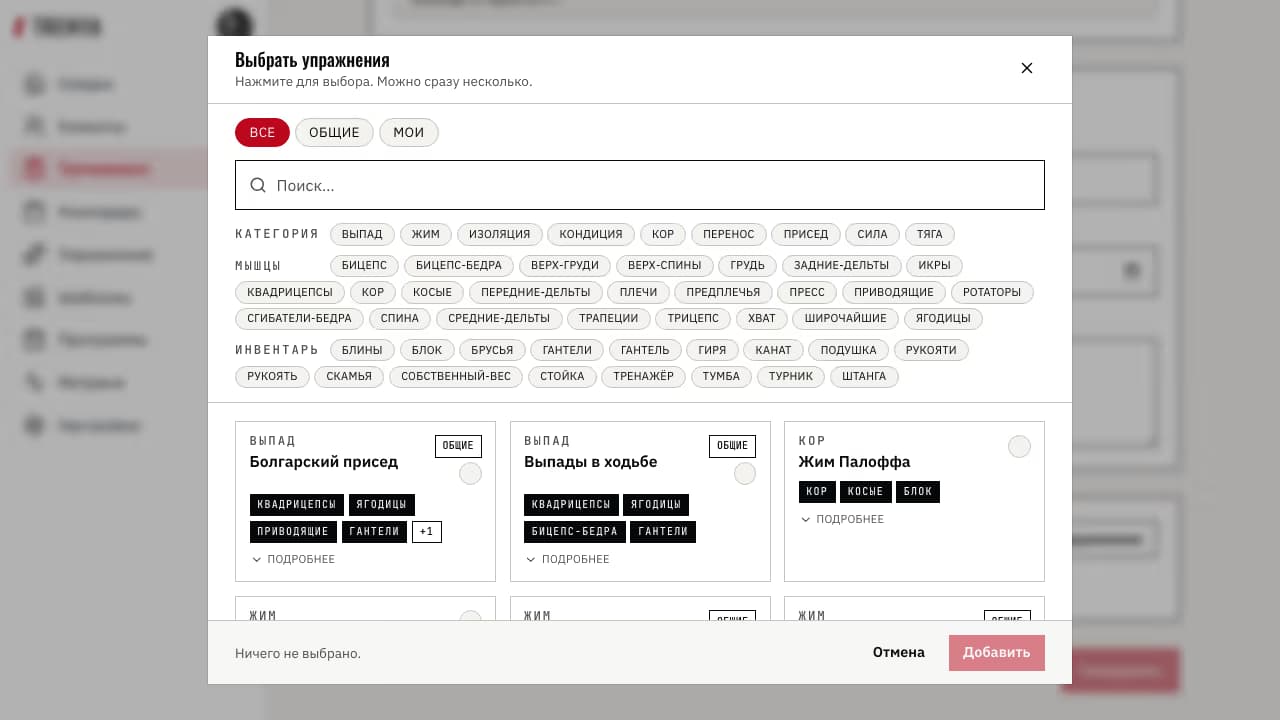Viewport: 1280px width, 720px height.
Task: Select the ПРЕДПЛЕЧЬЯ muscle chip
Action: click(724, 292)
